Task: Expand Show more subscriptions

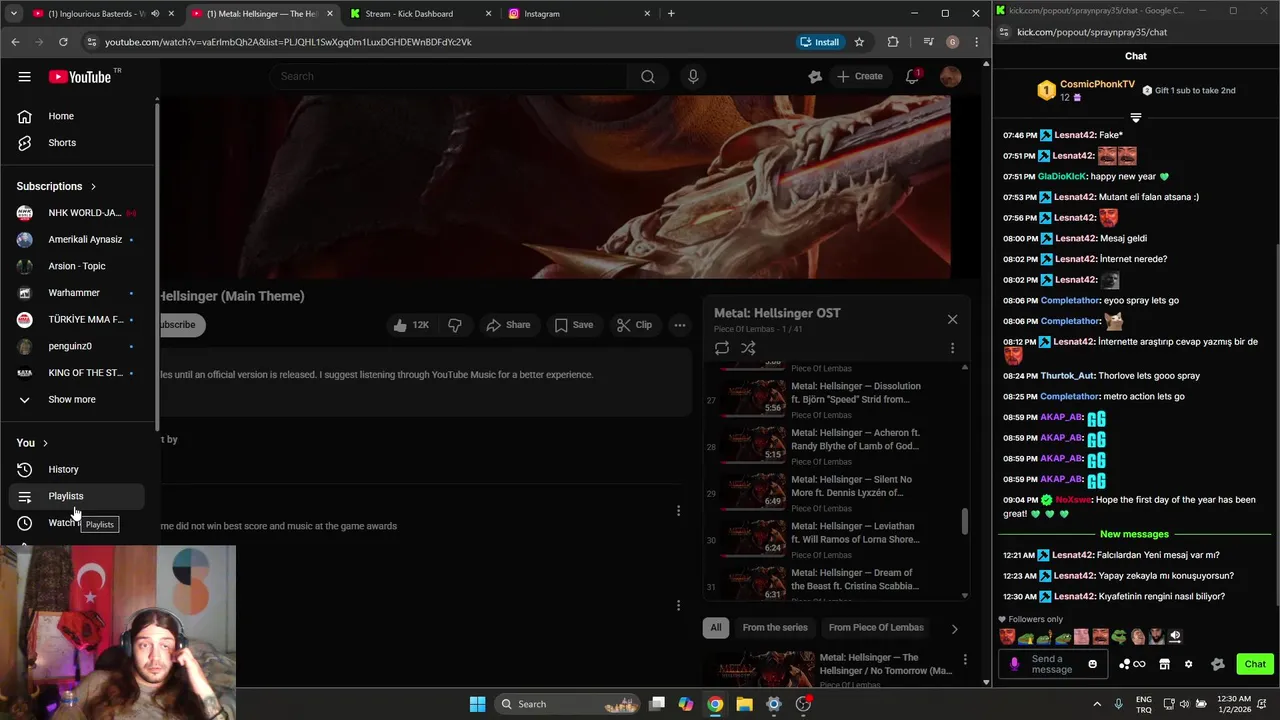Action: (77, 399)
